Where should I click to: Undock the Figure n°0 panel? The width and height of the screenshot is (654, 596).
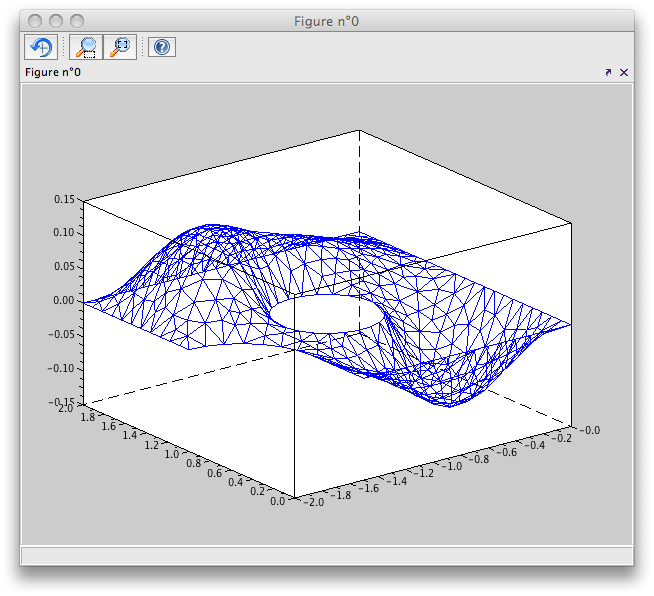tap(608, 72)
